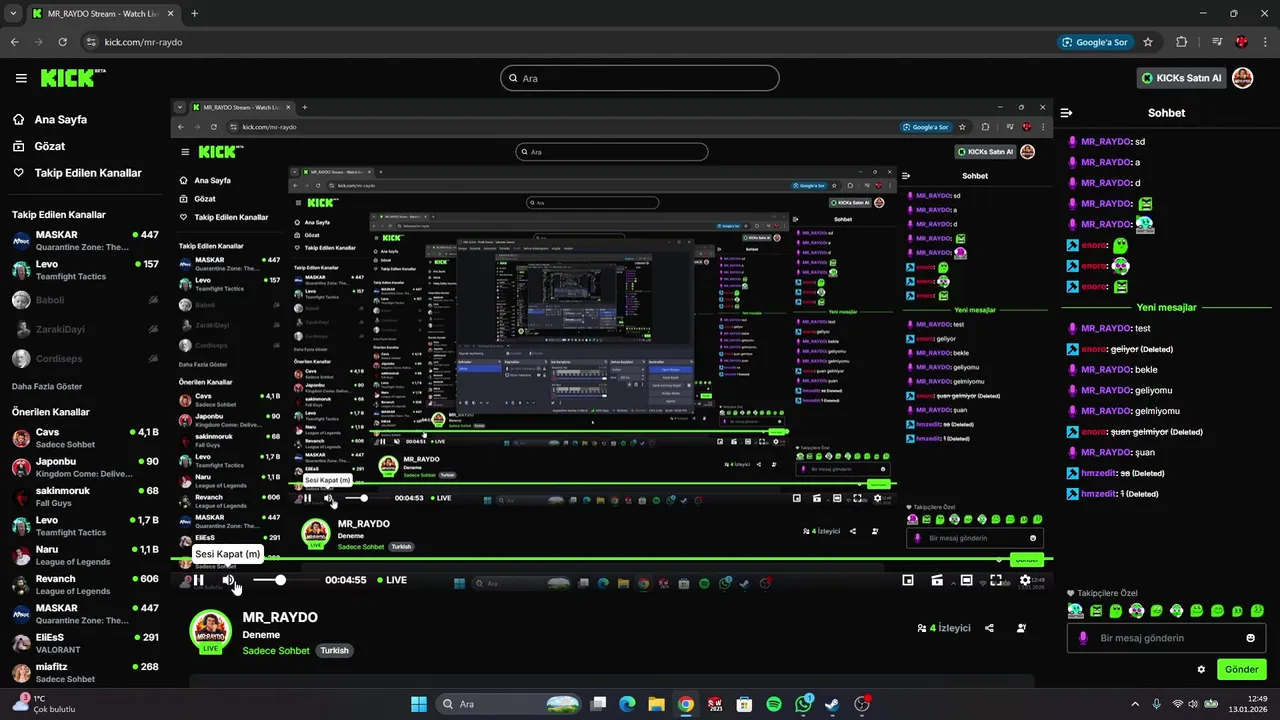The width and height of the screenshot is (1280, 720).
Task: Collapse the Sohbet chat panel
Action: tap(1067, 113)
